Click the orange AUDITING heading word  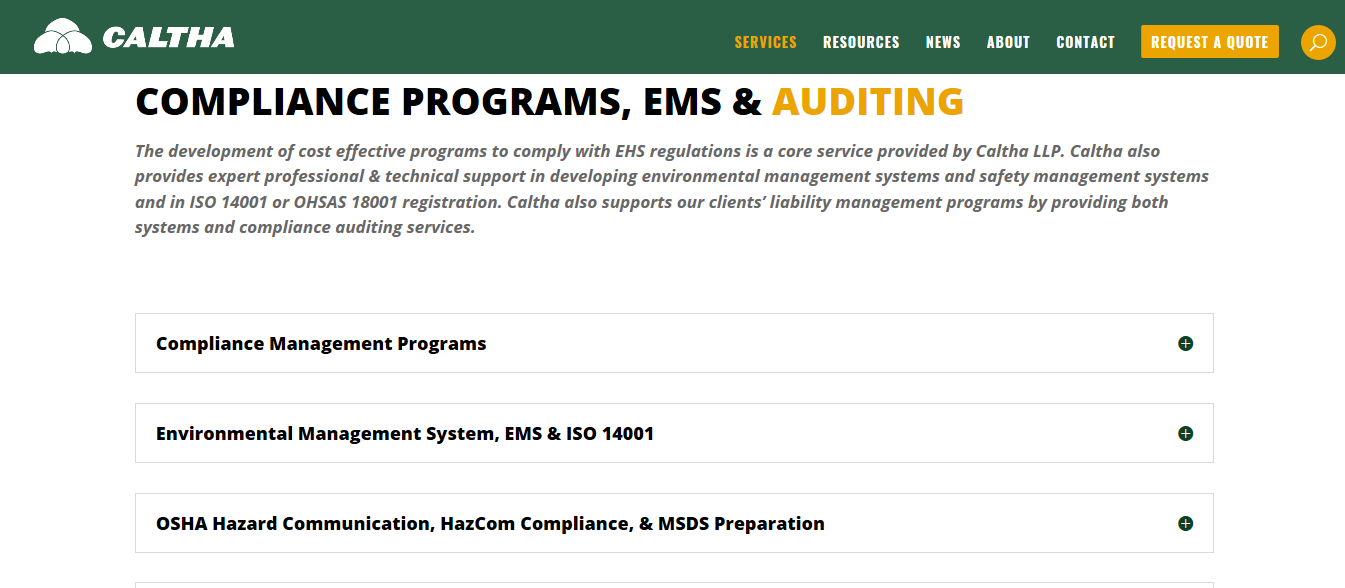[867, 102]
